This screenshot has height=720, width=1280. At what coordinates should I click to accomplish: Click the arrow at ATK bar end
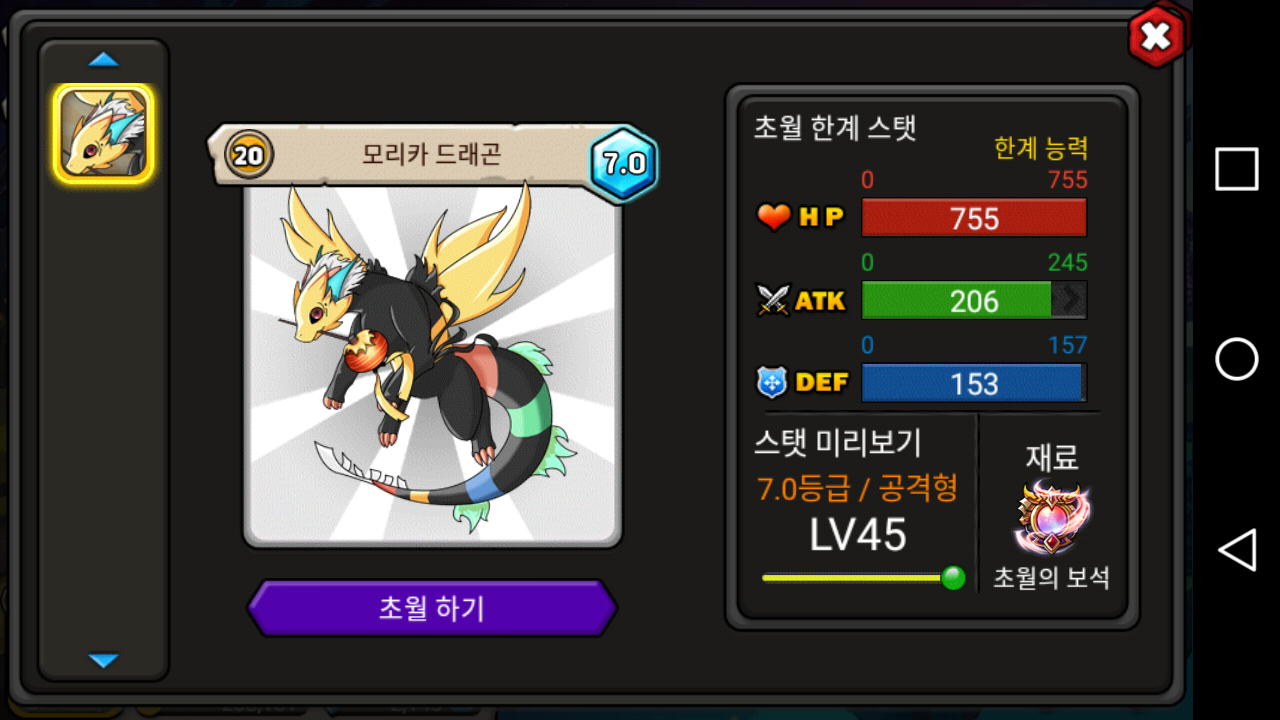[1070, 300]
